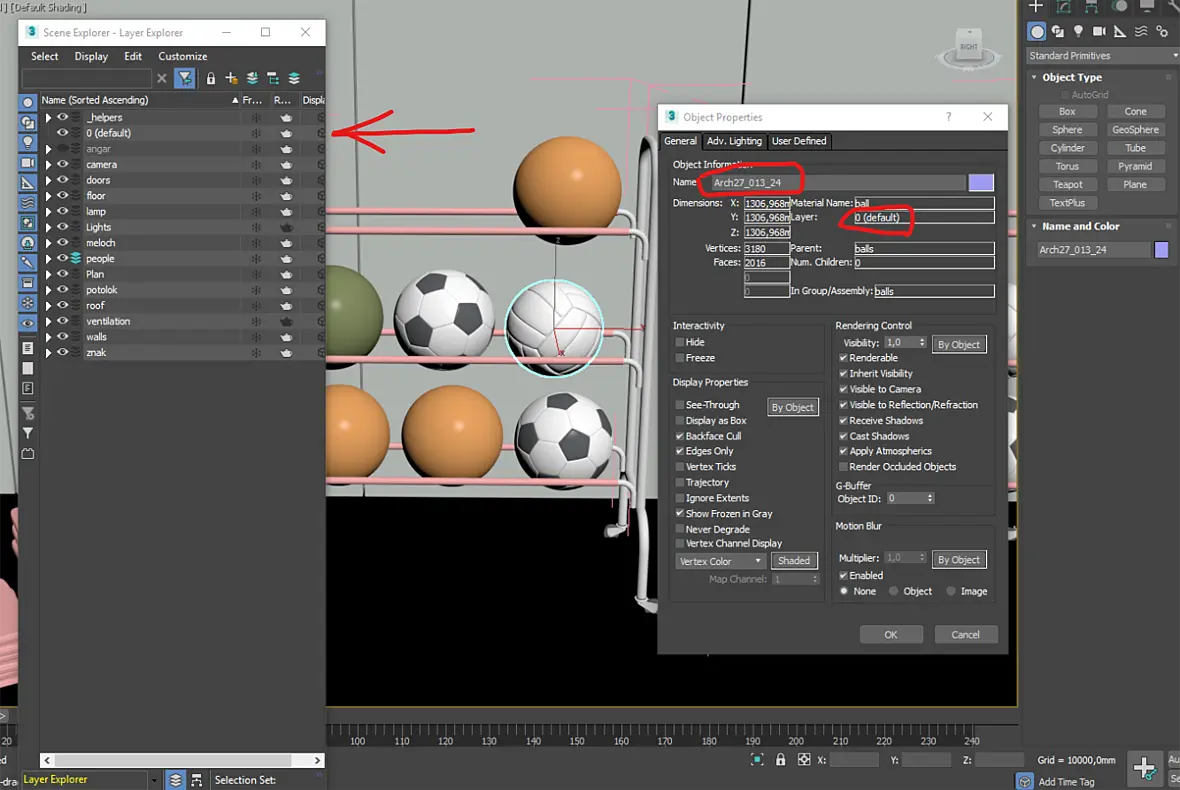Image resolution: width=1180 pixels, height=790 pixels.
Task: Open the Vertex Color dropdown
Action: (720, 561)
